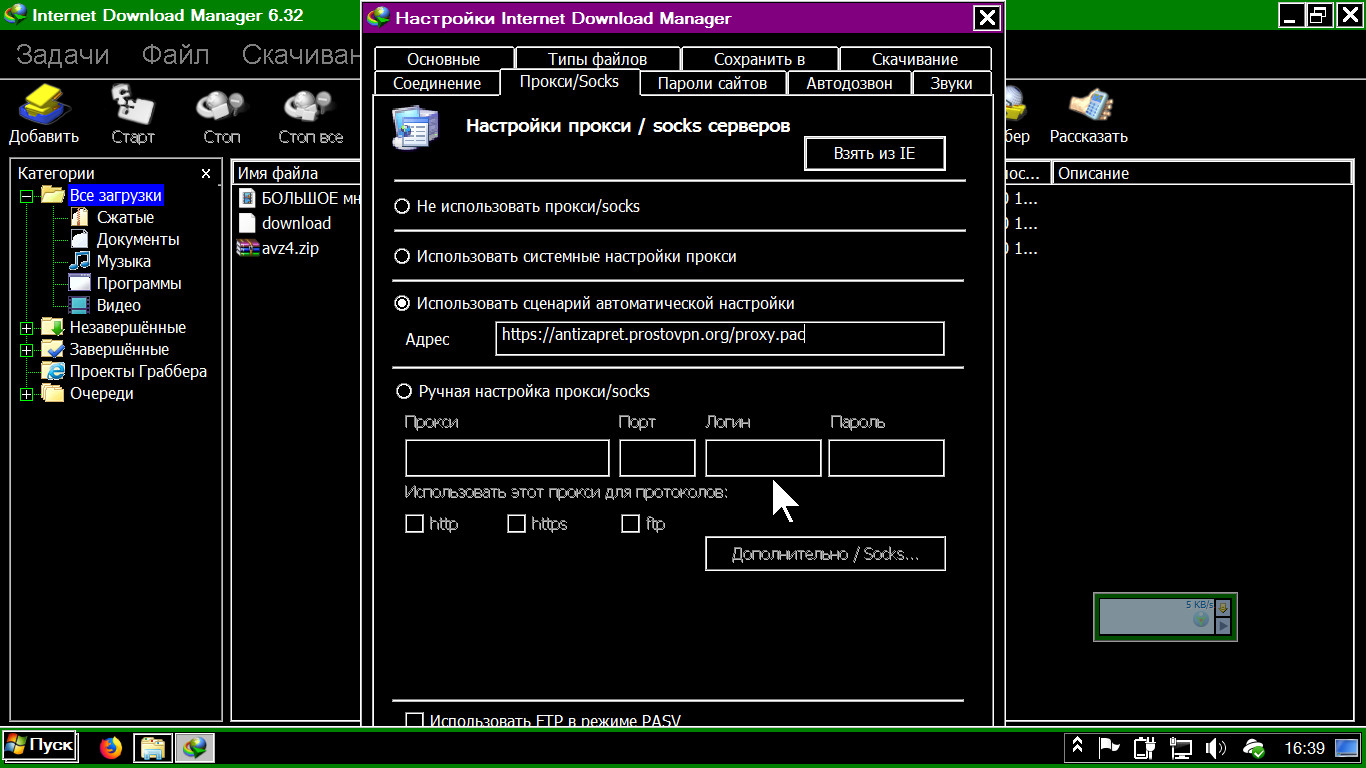This screenshot has height=768, width=1366.
Task: Expand hidden tray icons arrow
Action: click(x=1077, y=746)
